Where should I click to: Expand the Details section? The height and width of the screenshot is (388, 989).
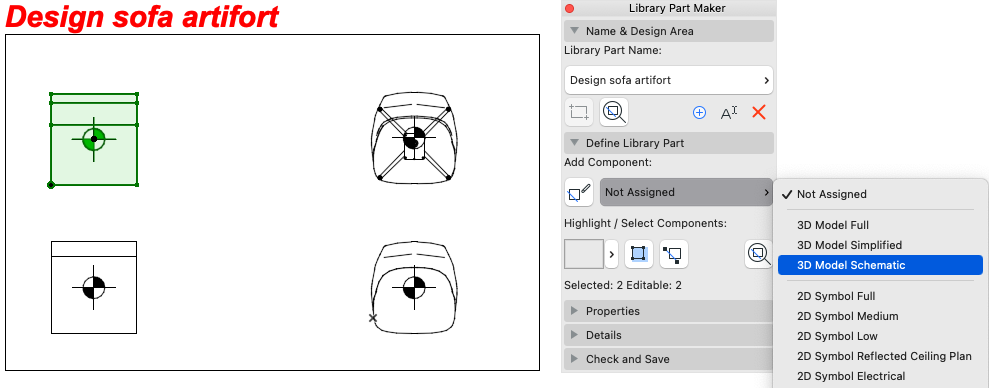coord(669,335)
